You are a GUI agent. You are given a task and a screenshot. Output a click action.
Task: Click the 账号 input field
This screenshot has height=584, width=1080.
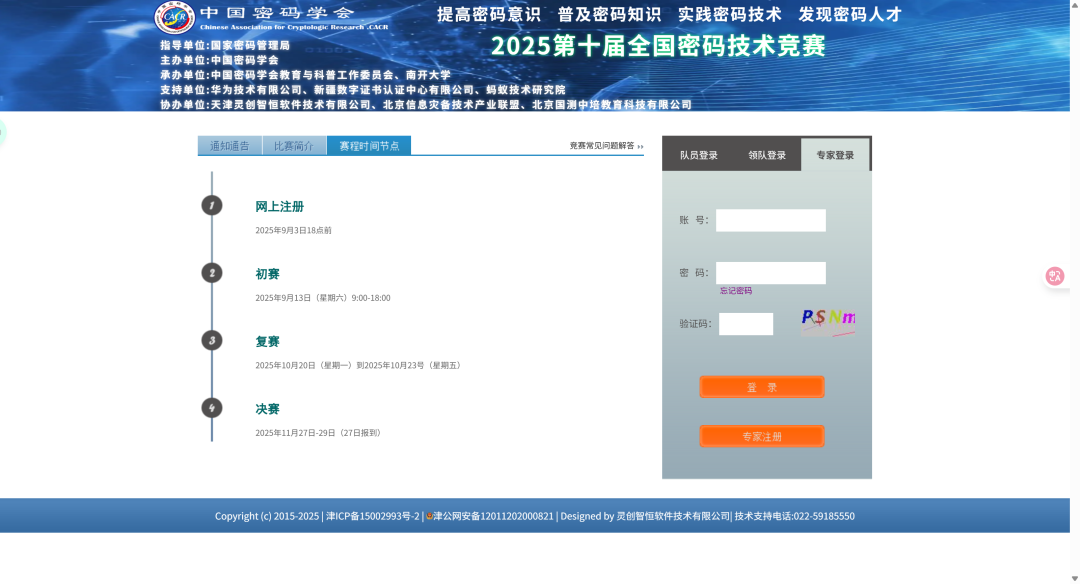click(x=770, y=220)
